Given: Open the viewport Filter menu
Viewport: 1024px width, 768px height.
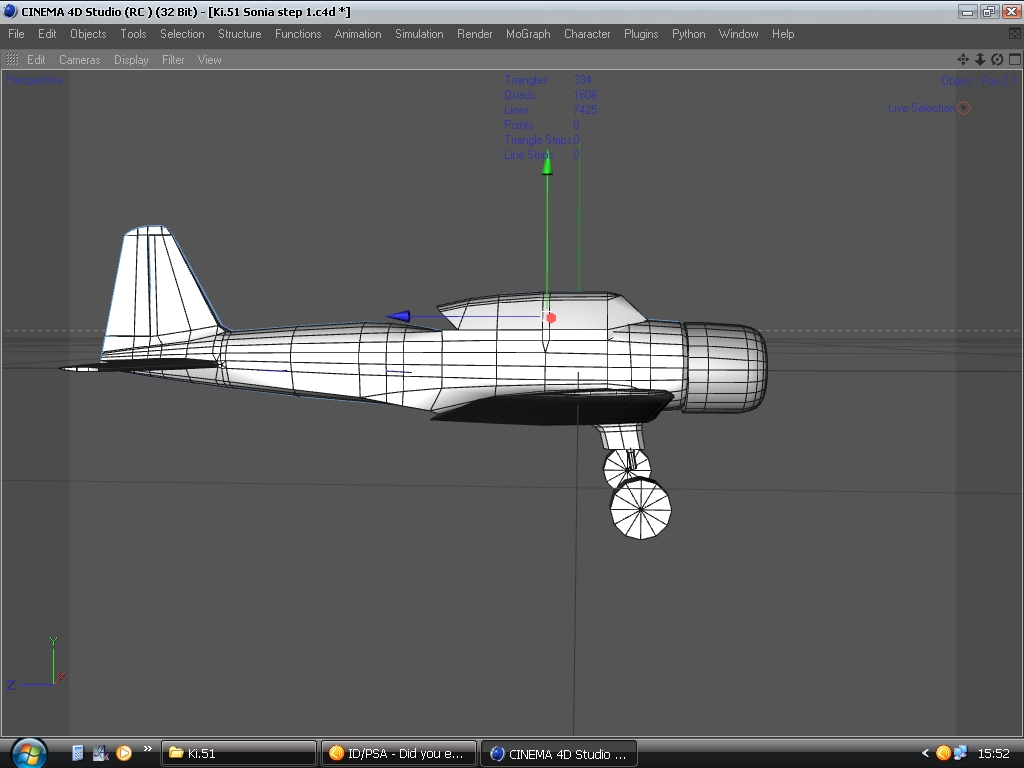Looking at the screenshot, I should 173,60.
